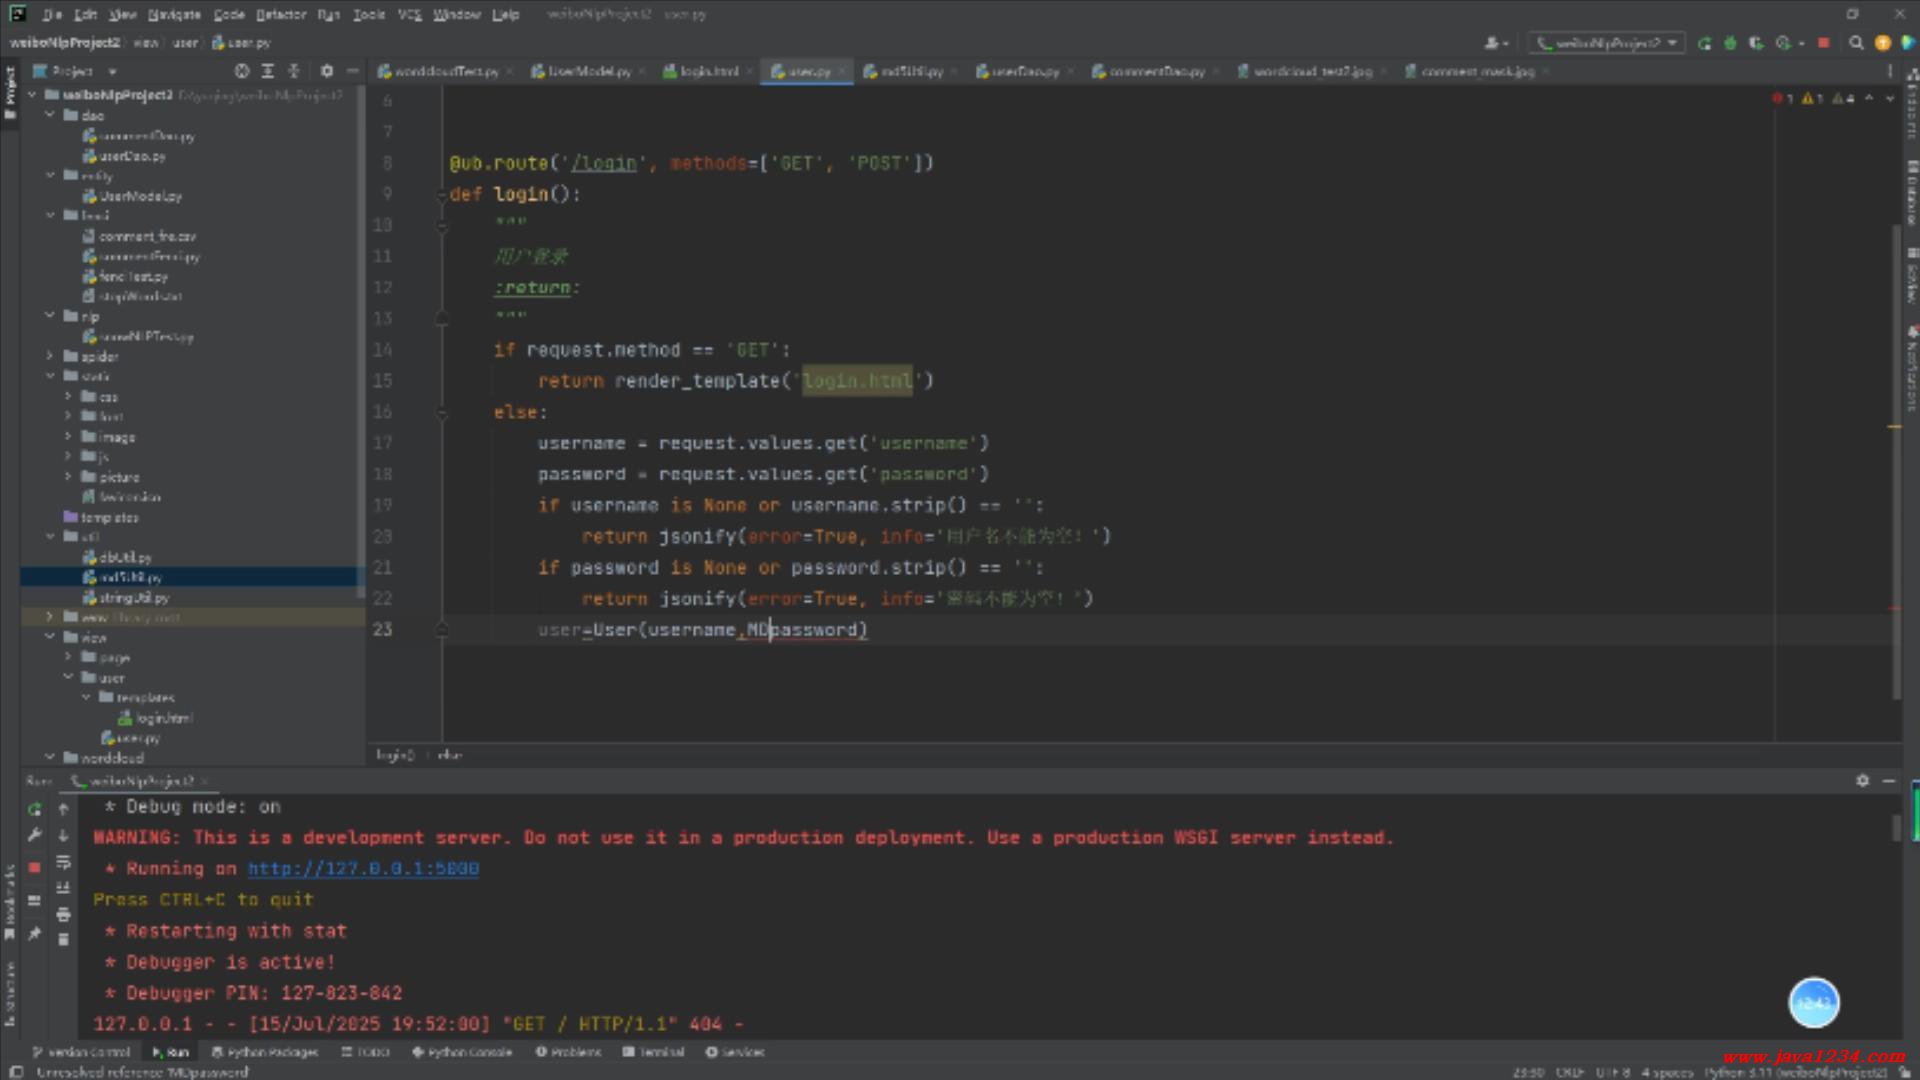
Task: Open the Refactor menu
Action: click(x=281, y=14)
